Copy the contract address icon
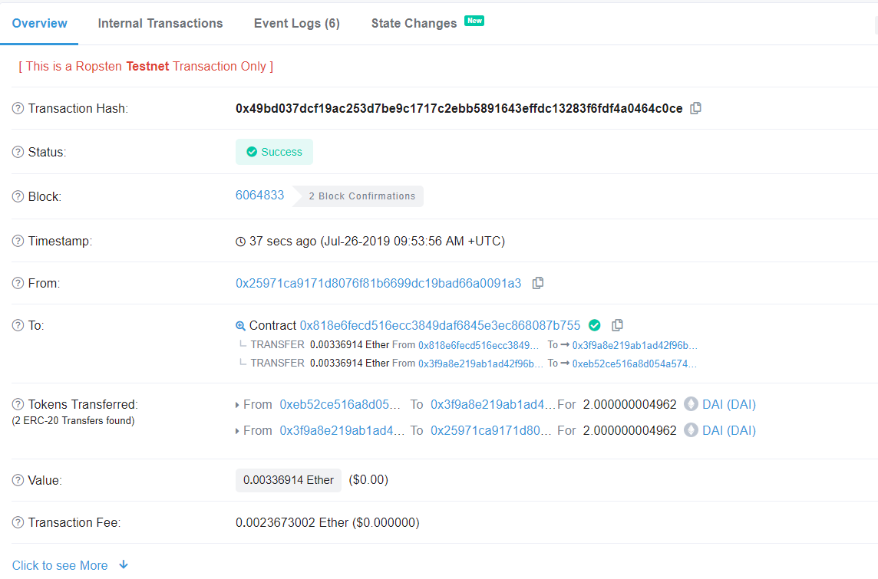Screen dimensions: 878x579 tap(617, 325)
